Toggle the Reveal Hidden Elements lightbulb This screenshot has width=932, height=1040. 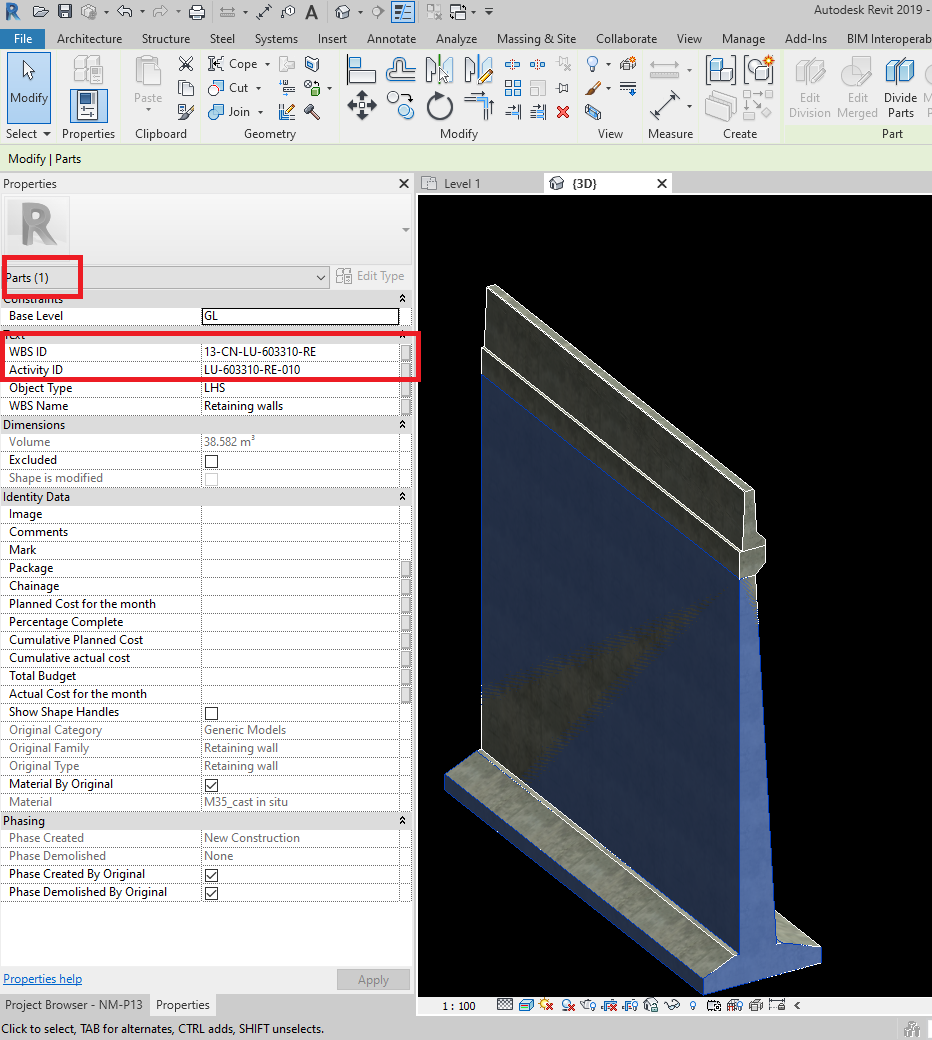coord(692,1005)
